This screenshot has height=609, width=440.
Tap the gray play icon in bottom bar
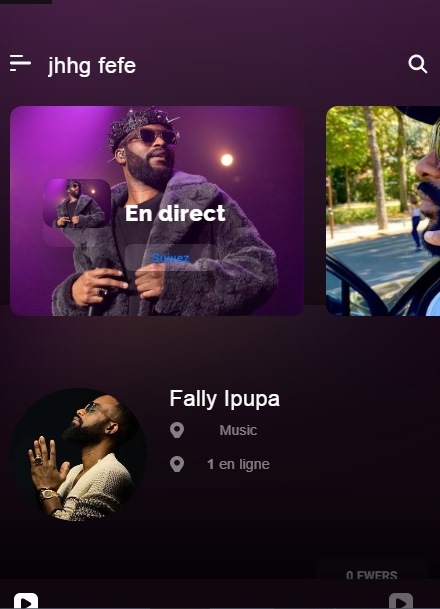401,601
